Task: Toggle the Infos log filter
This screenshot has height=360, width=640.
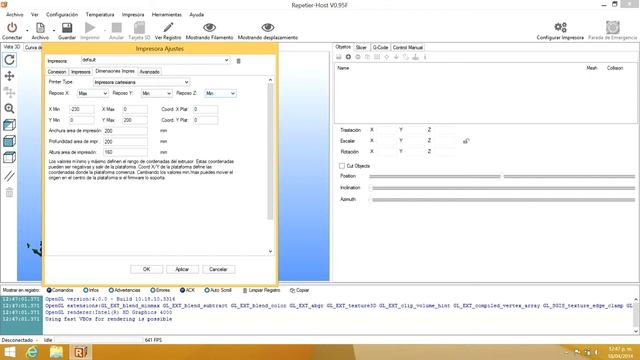Action: pyautogui.click(x=91, y=290)
